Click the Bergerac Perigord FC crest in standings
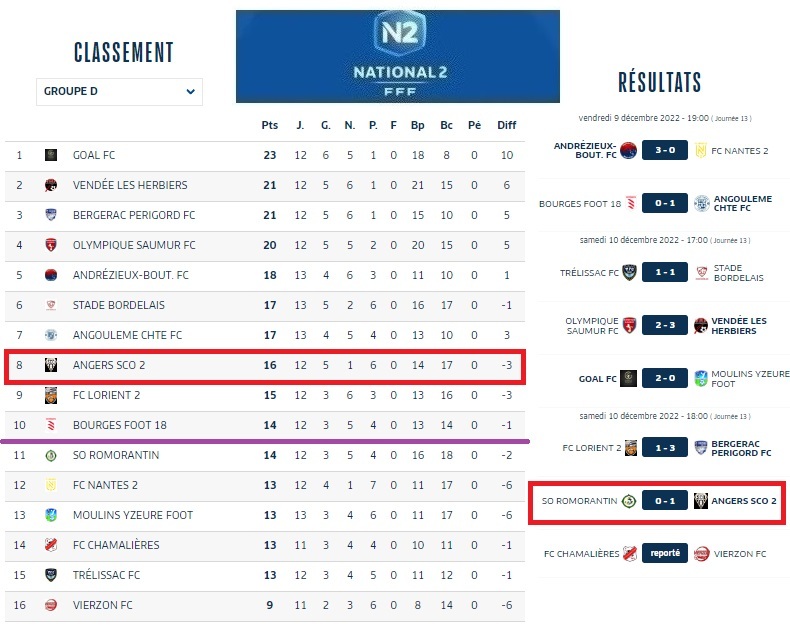The height and width of the screenshot is (639, 790). (x=51, y=215)
